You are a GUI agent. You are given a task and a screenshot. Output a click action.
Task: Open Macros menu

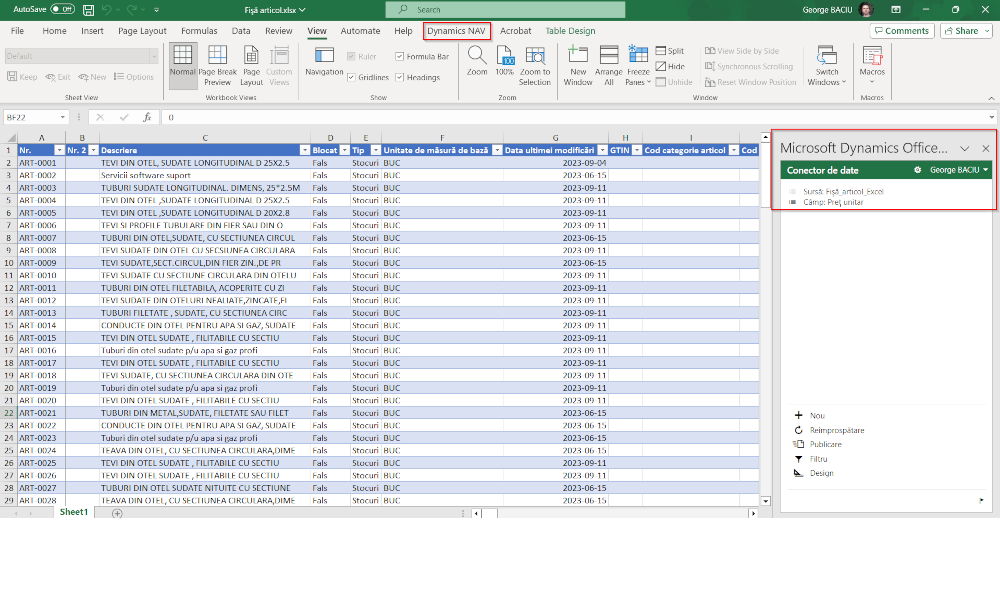(x=872, y=66)
